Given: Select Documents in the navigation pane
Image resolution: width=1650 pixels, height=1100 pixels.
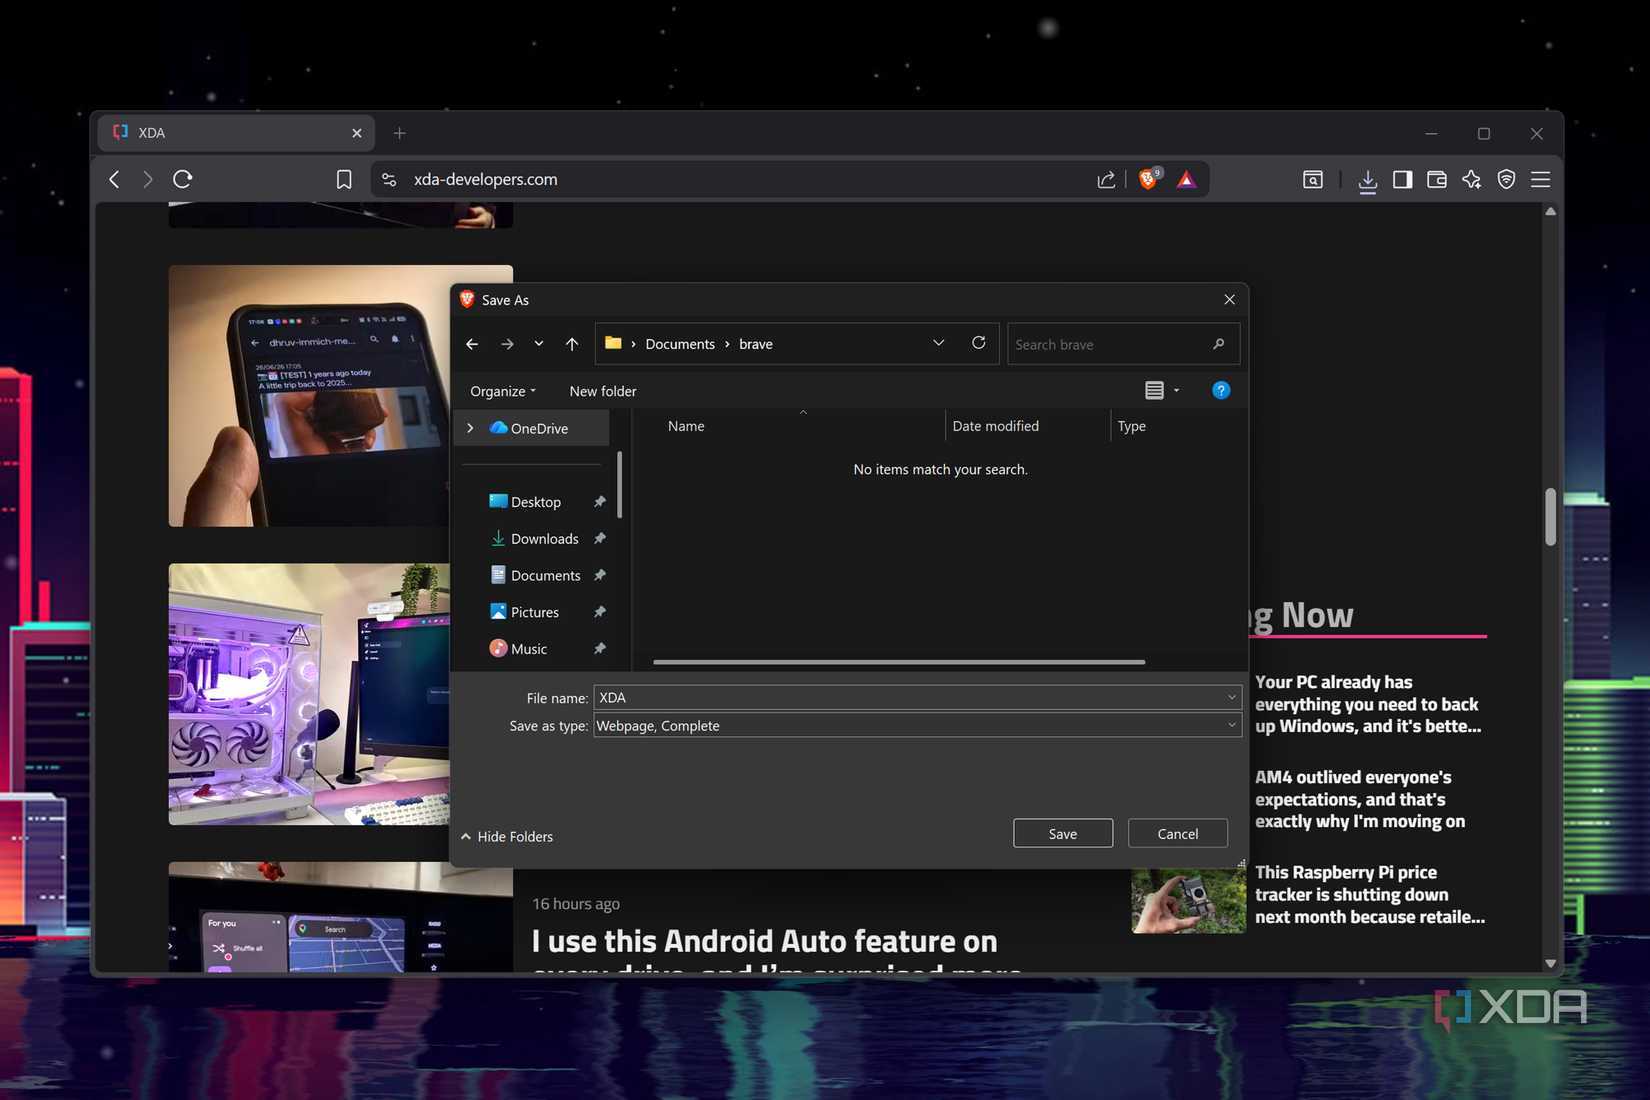Looking at the screenshot, I should 545,576.
